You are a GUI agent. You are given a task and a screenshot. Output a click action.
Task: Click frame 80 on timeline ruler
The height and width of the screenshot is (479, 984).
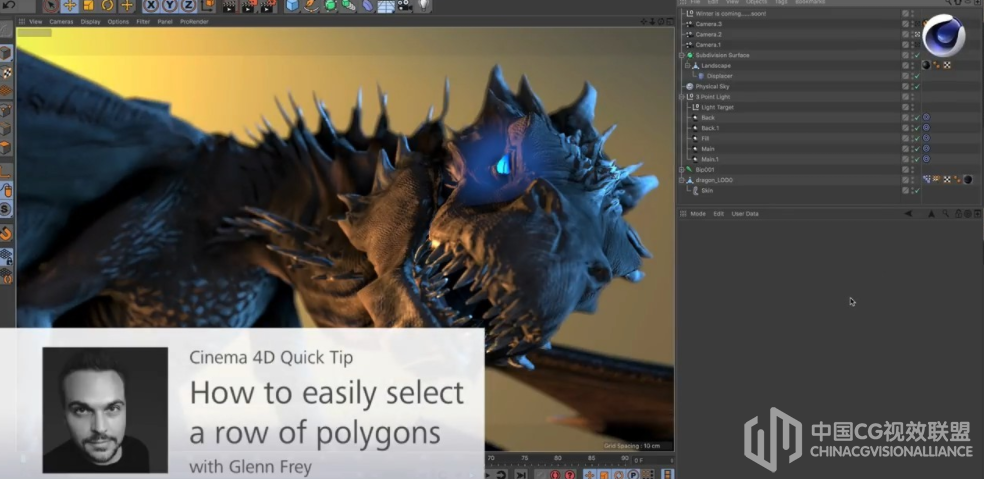point(558,458)
